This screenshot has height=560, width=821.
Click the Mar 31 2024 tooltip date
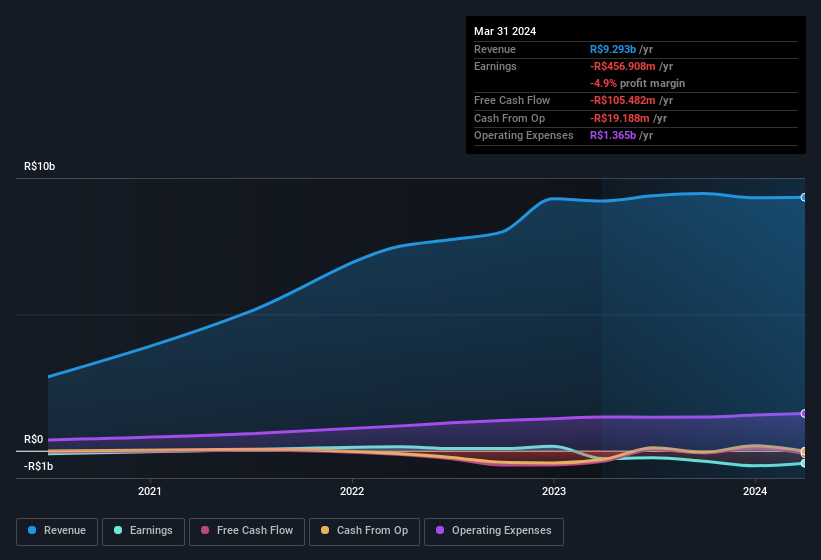click(505, 31)
